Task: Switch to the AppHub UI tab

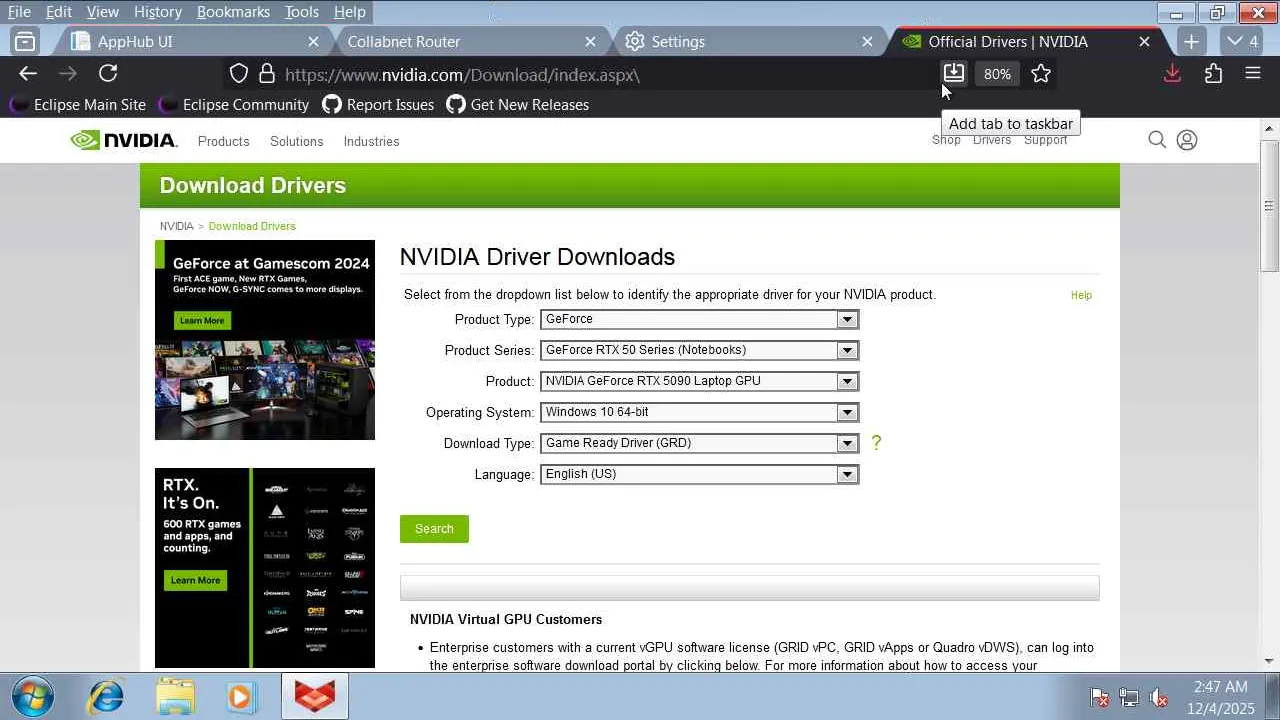Action: (x=195, y=41)
